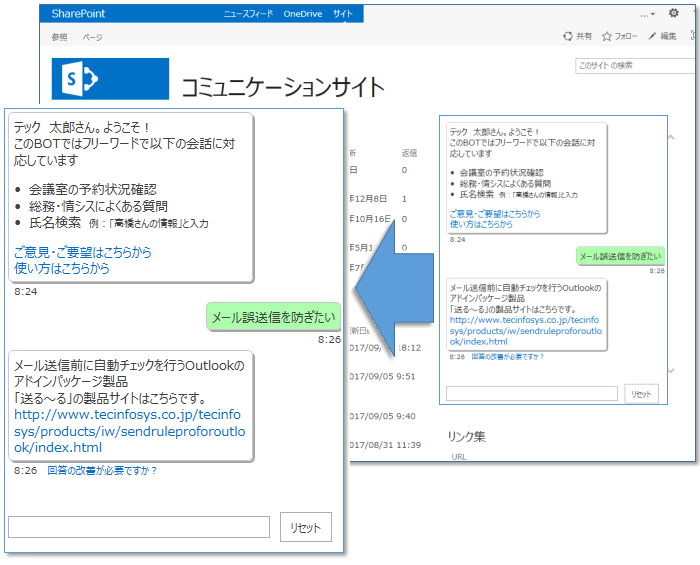
Task: Click the edit (編集) pencil icon
Action: 652,36
